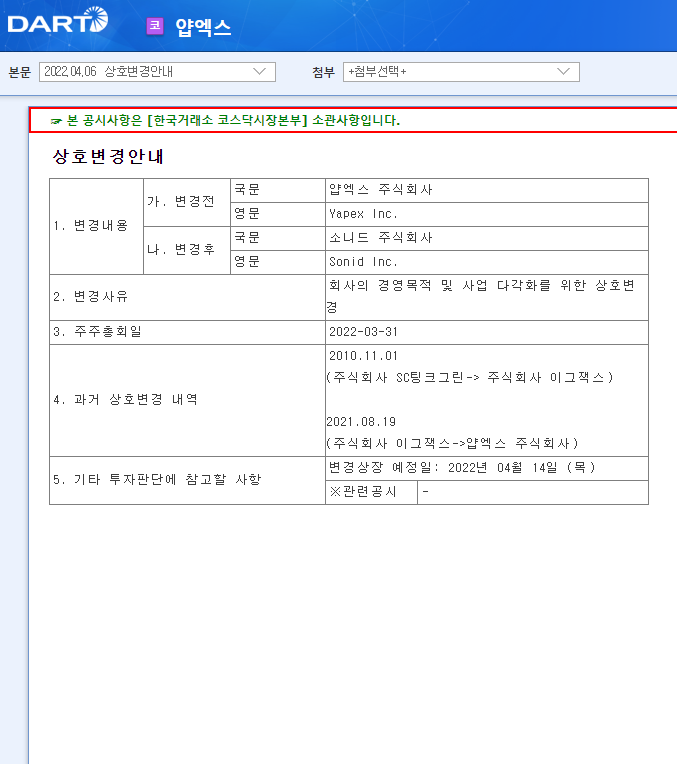Click the 첨부 label
Screen dimensions: 677x764
323,72
